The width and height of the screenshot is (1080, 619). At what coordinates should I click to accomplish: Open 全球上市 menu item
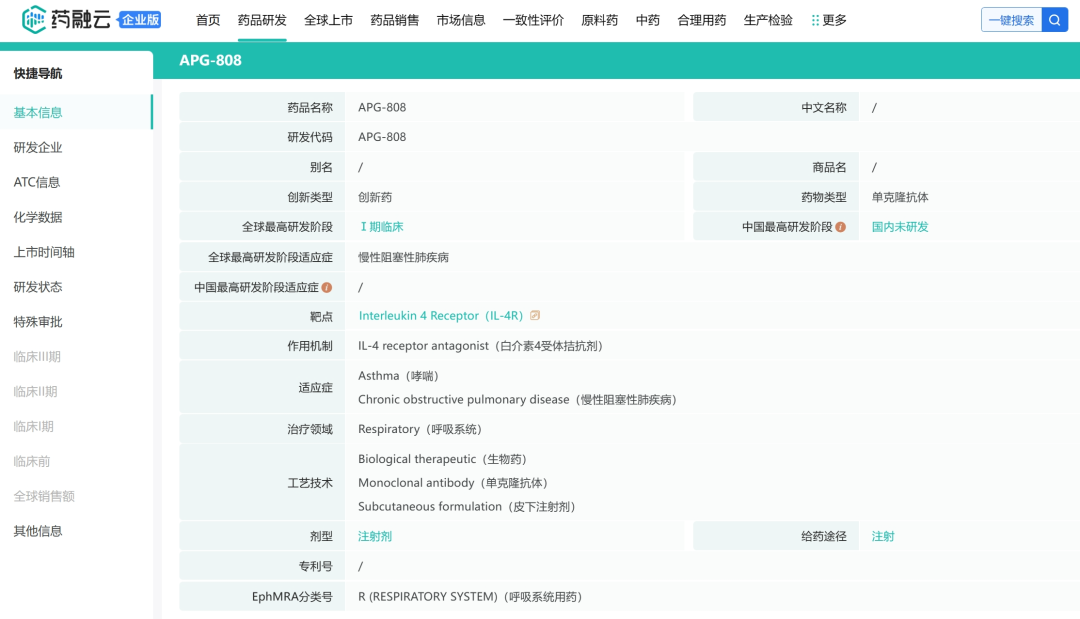[x=328, y=20]
